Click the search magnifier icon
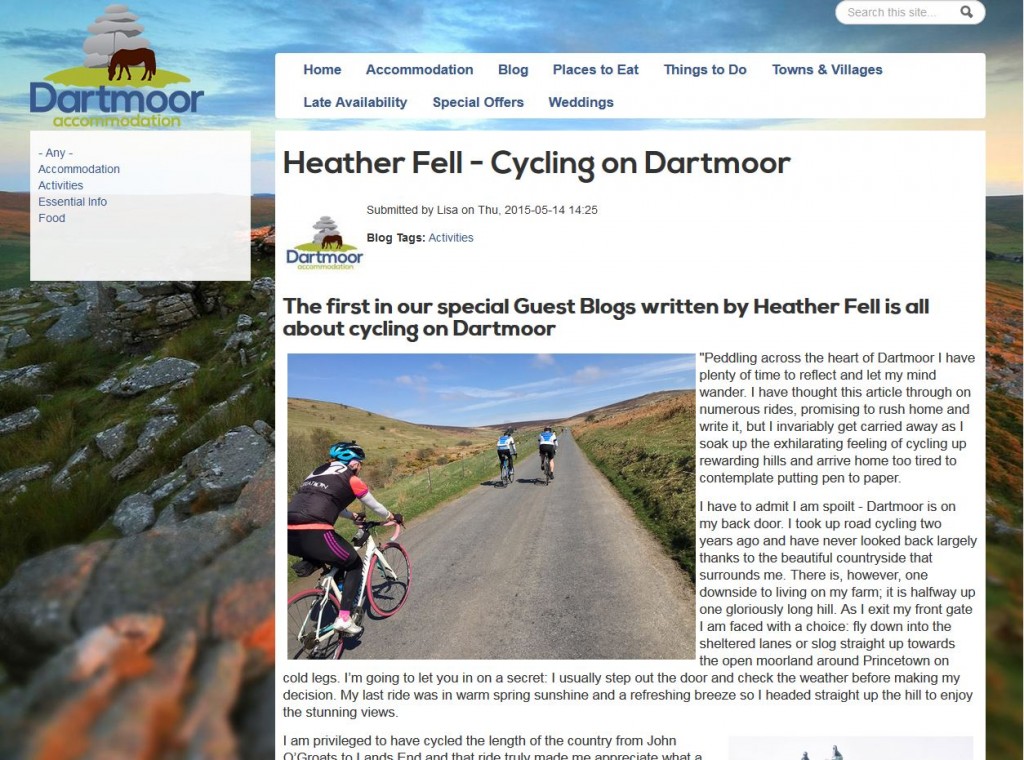Screen dimensions: 1024x760 [x=966, y=12]
